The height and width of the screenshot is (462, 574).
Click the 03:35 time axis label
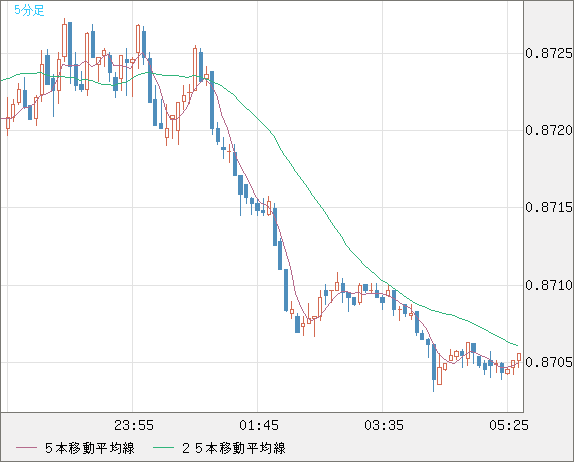coord(384,425)
